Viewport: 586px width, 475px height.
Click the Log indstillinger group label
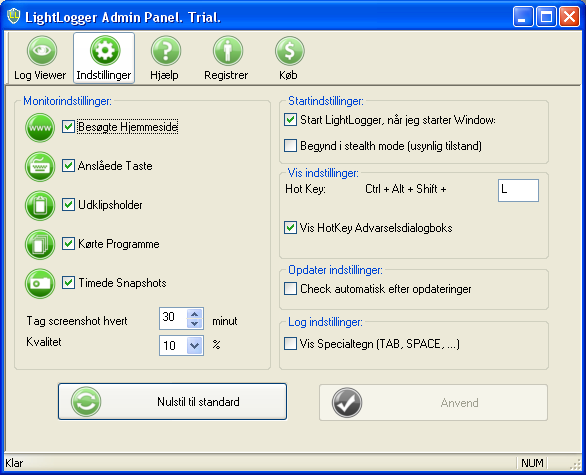[x=325, y=322]
